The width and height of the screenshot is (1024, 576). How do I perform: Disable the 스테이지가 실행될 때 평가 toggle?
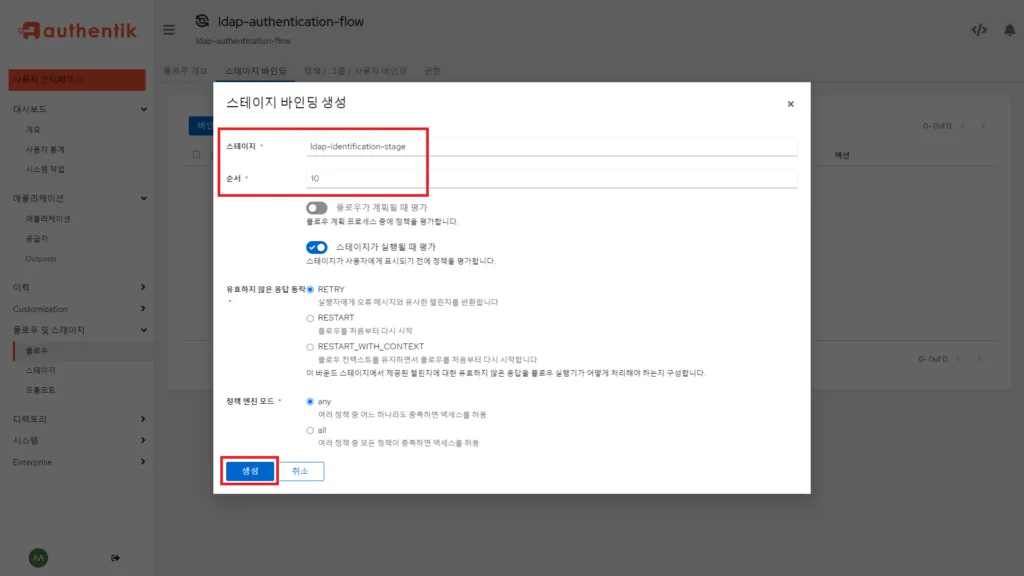317,246
